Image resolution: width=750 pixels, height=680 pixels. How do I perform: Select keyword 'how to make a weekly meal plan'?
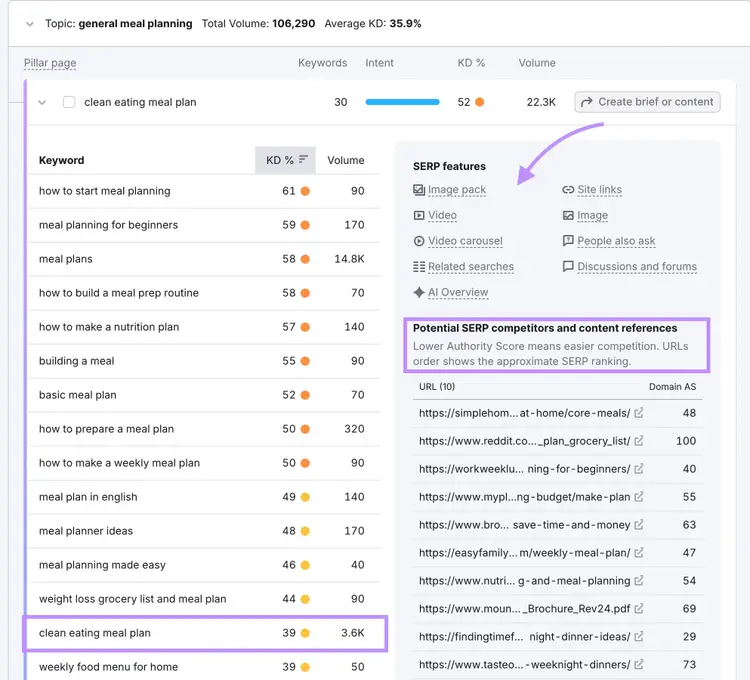point(119,462)
